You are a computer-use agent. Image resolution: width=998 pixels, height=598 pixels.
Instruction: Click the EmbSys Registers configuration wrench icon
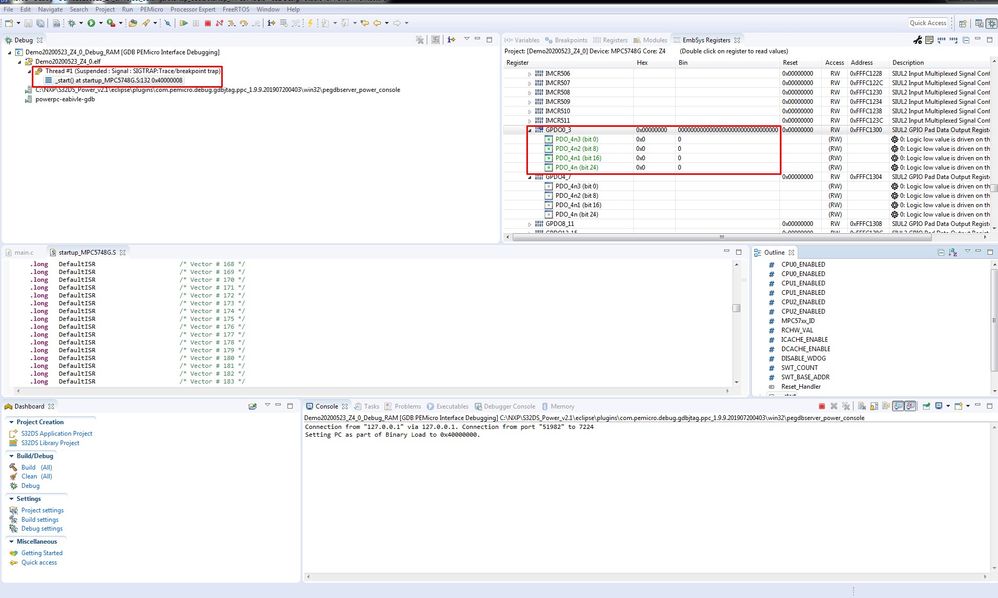pyautogui.click(x=918, y=41)
